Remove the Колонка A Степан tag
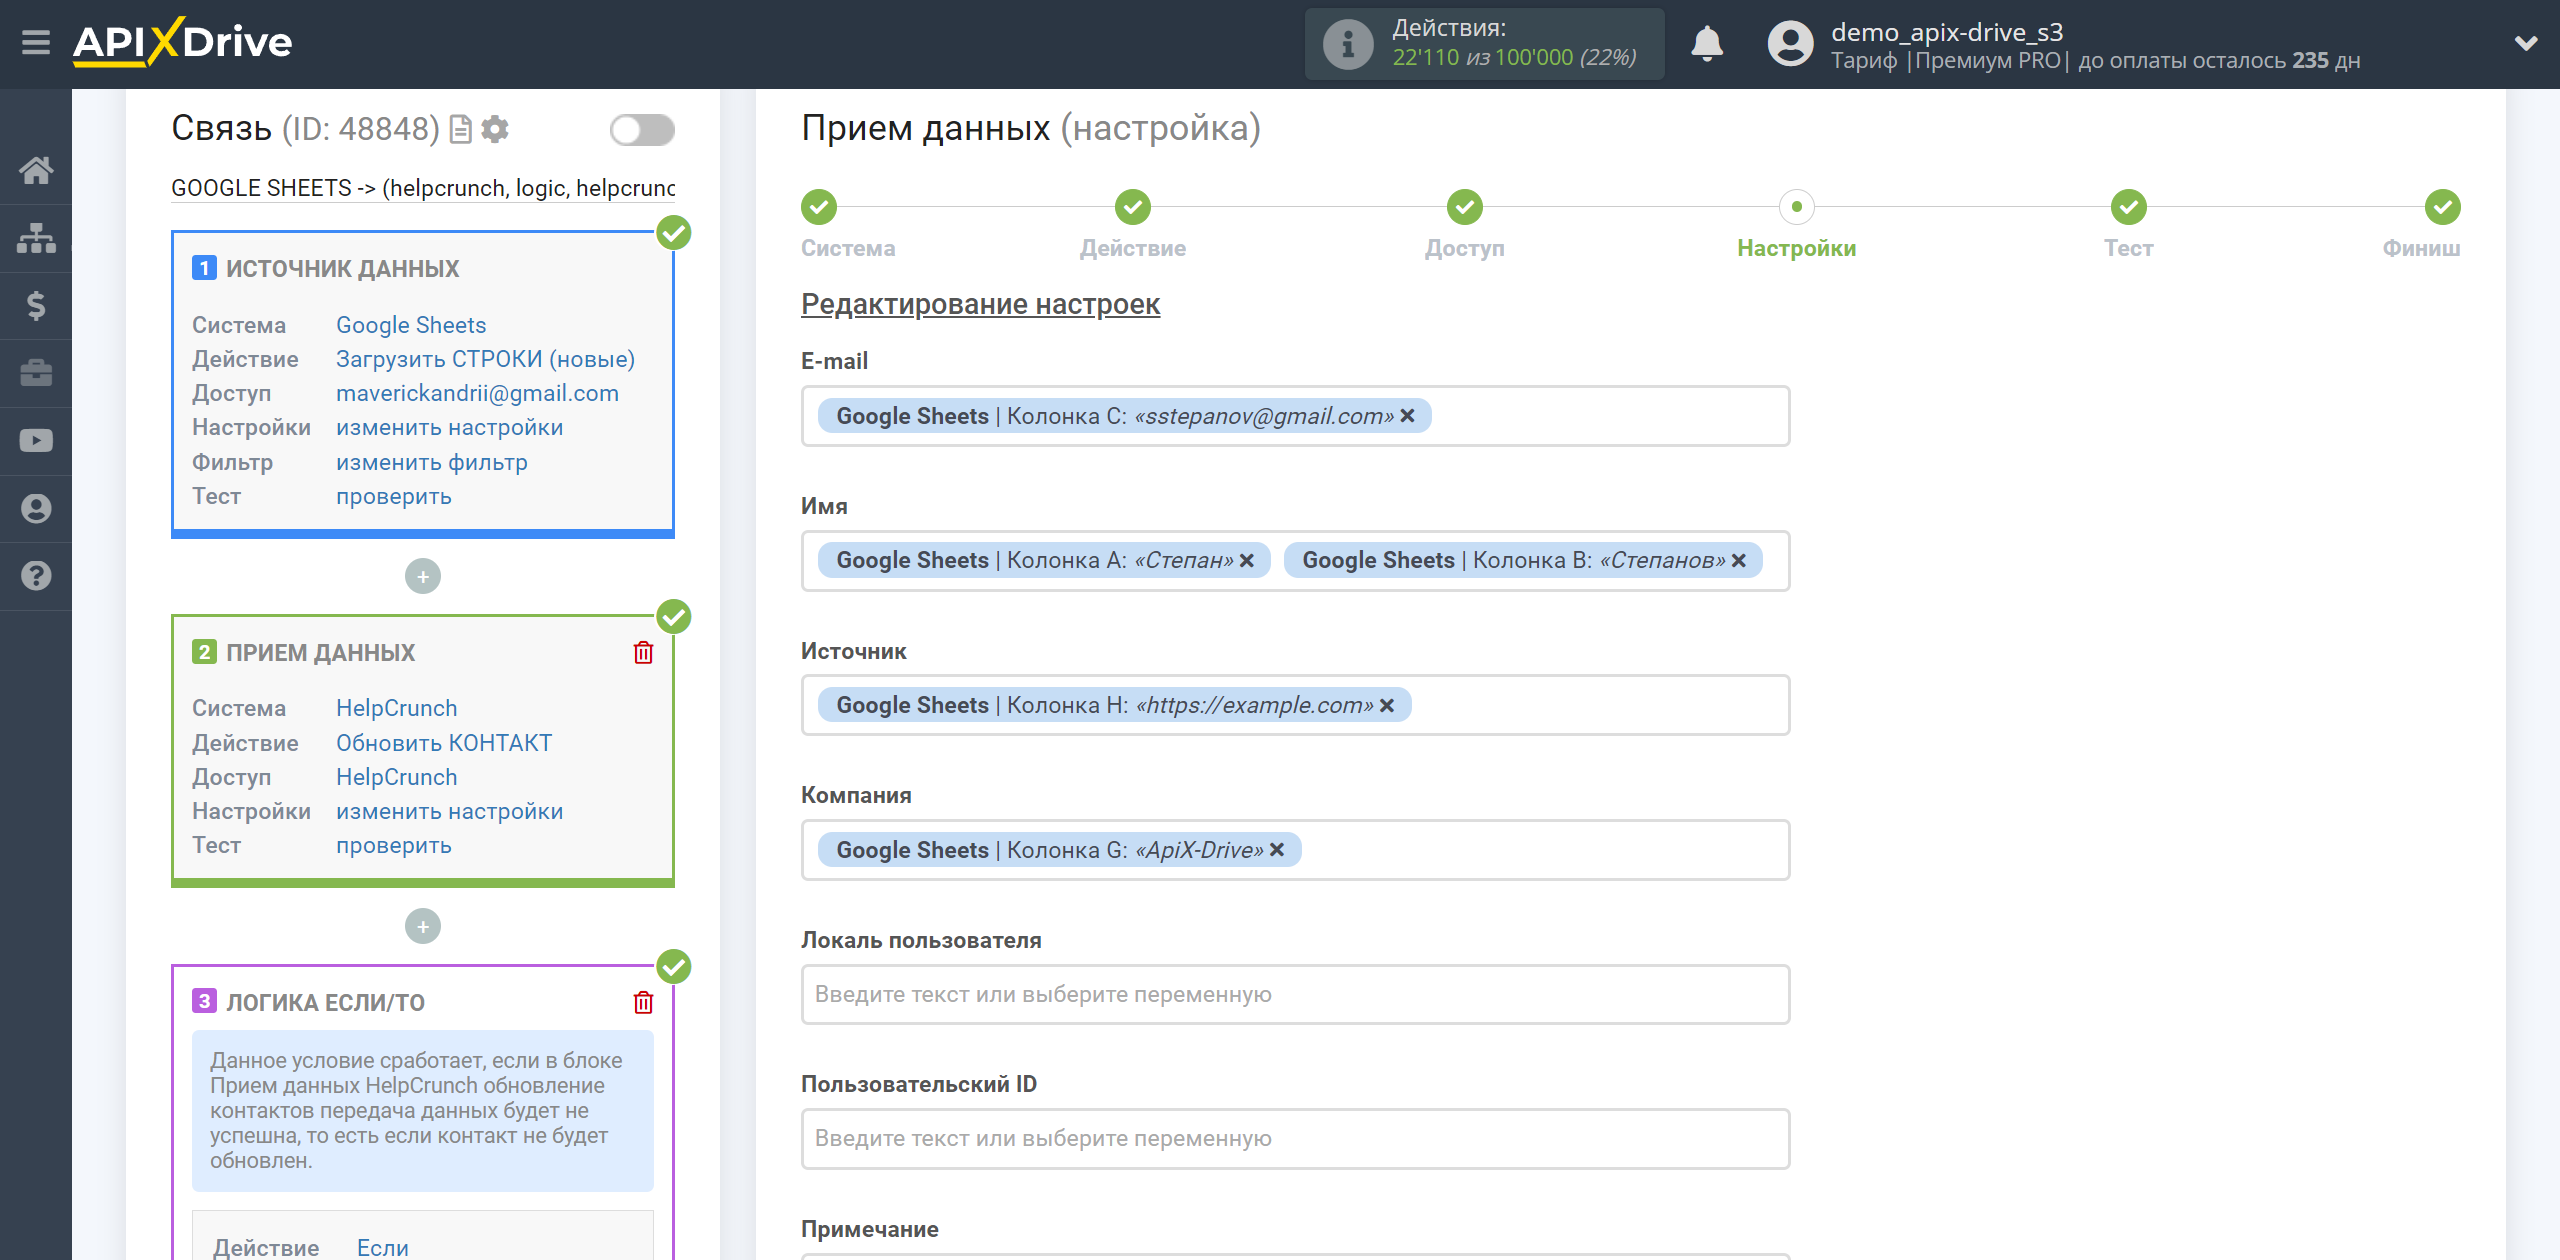 point(1246,561)
